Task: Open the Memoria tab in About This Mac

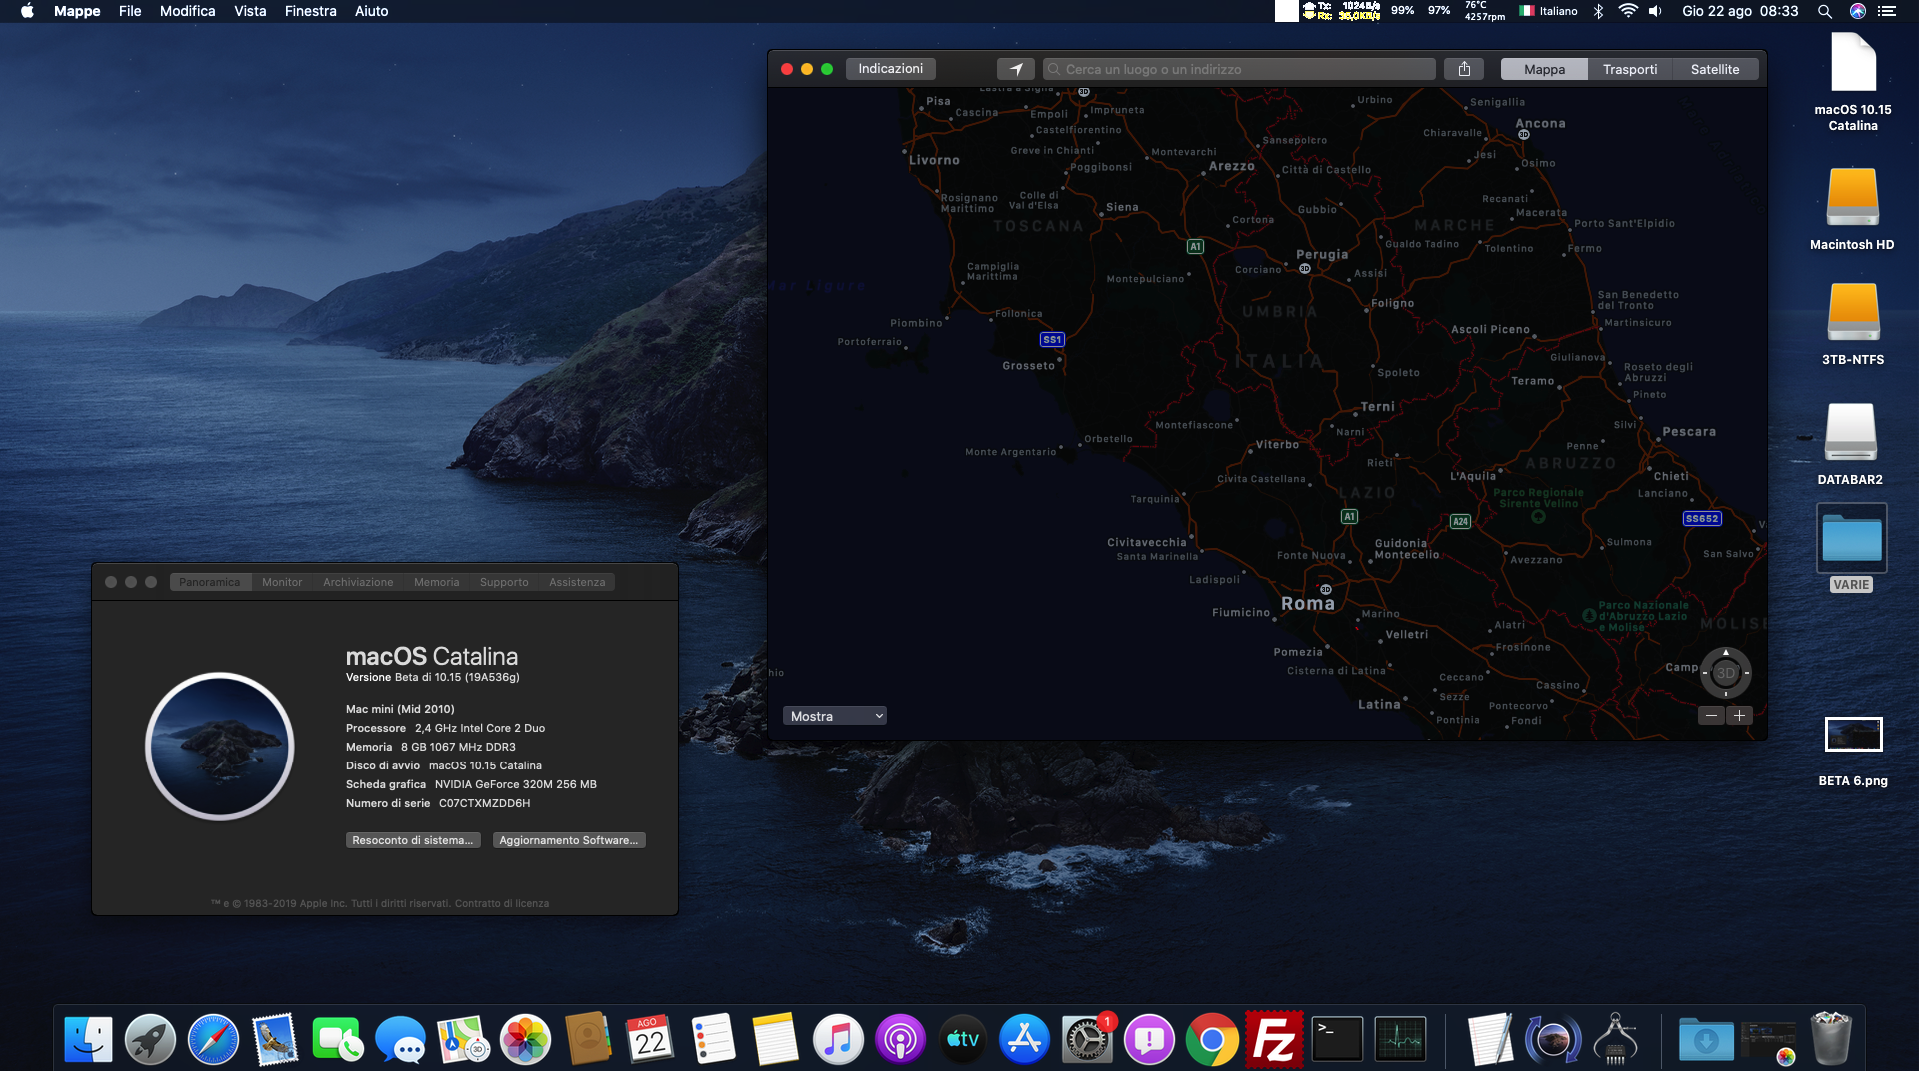Action: click(437, 582)
